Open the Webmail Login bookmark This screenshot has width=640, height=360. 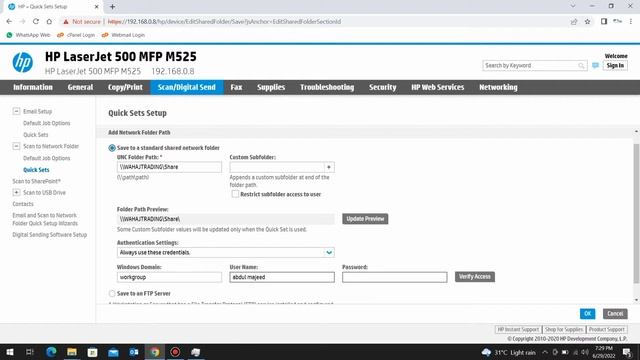click(x=123, y=35)
